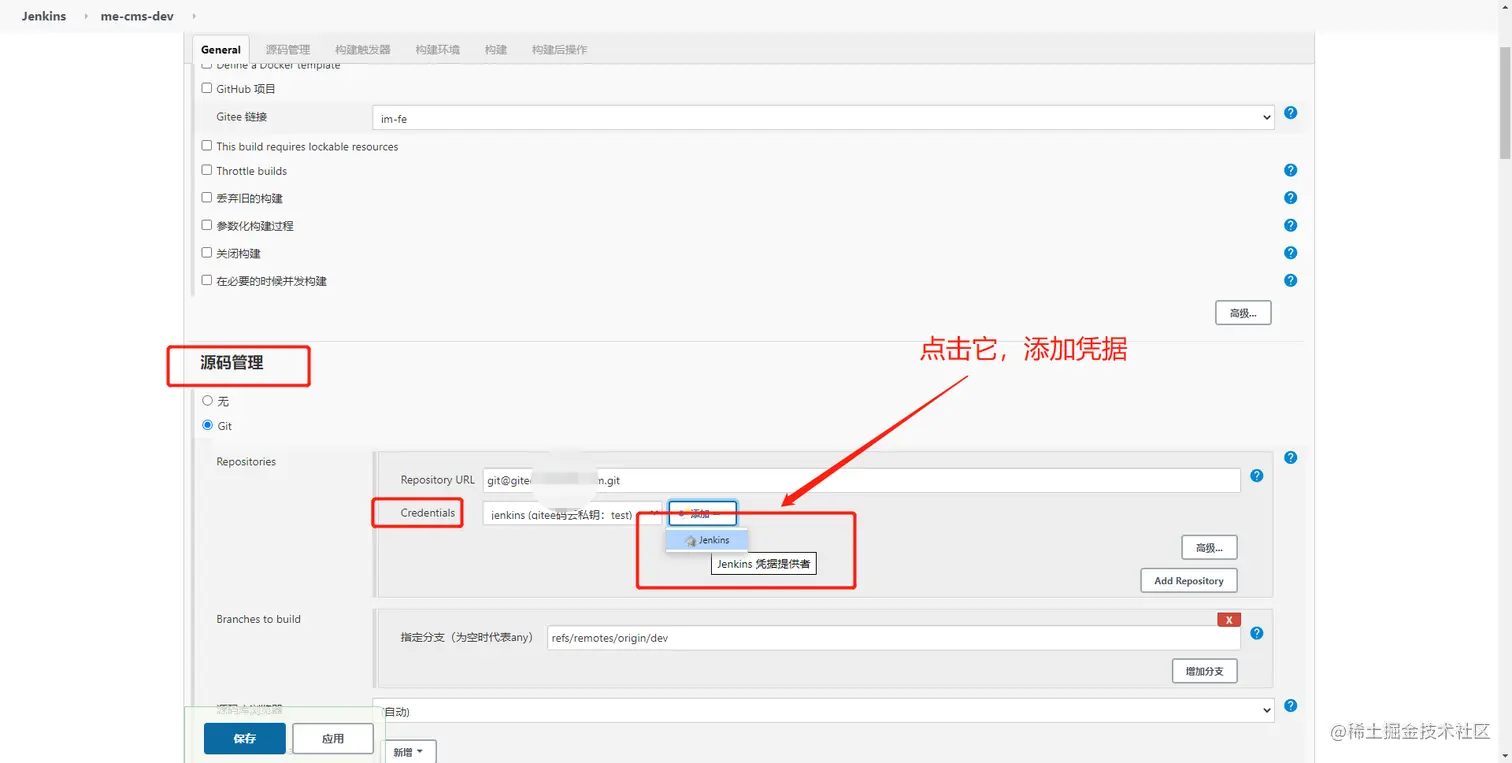Open help icon next to Repository URL
The height and width of the screenshot is (763, 1512).
(1257, 476)
